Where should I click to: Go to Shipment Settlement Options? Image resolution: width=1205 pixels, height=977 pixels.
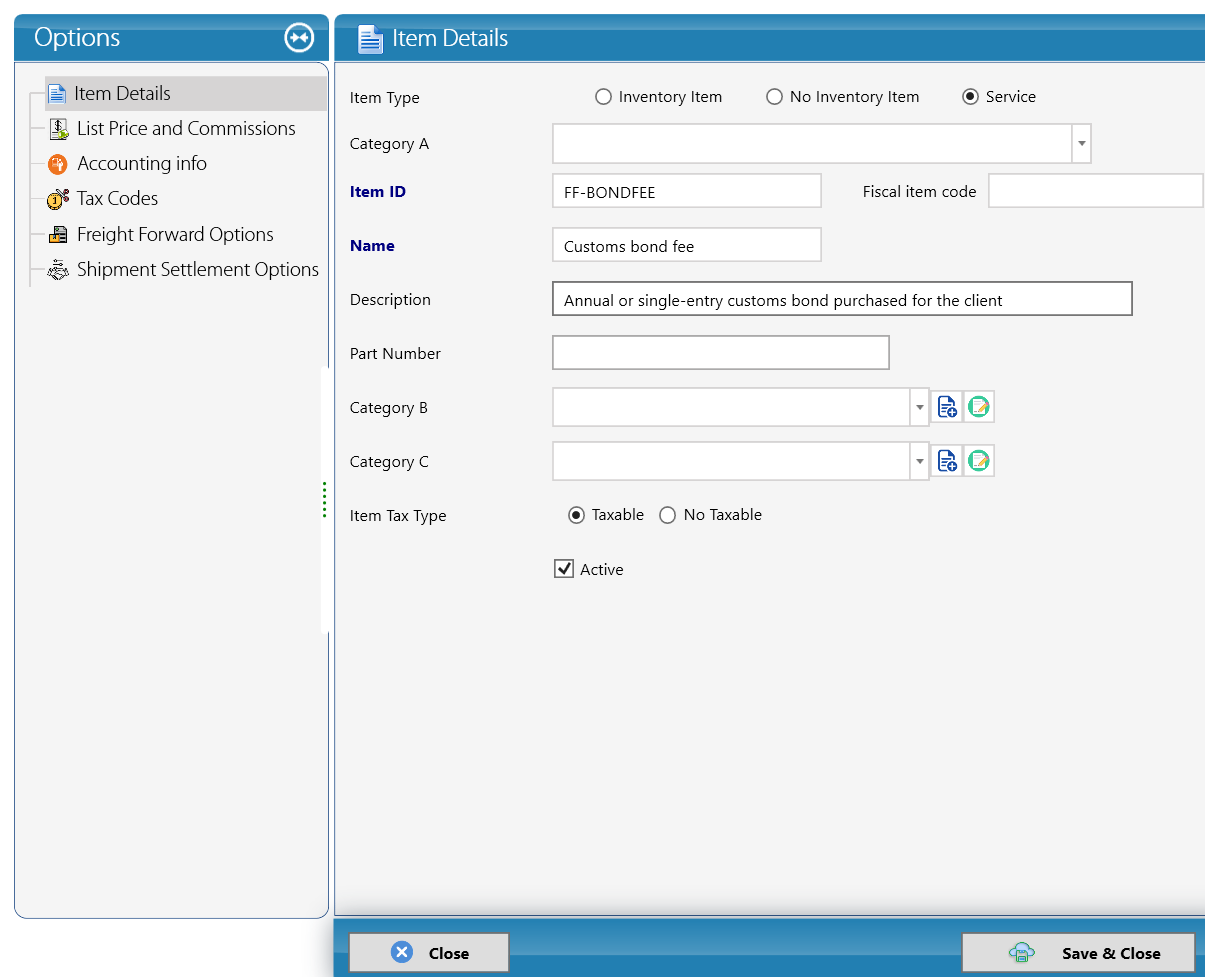[x=197, y=270]
